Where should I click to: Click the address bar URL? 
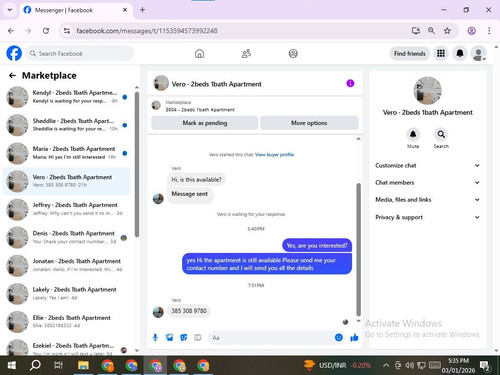tap(147, 31)
